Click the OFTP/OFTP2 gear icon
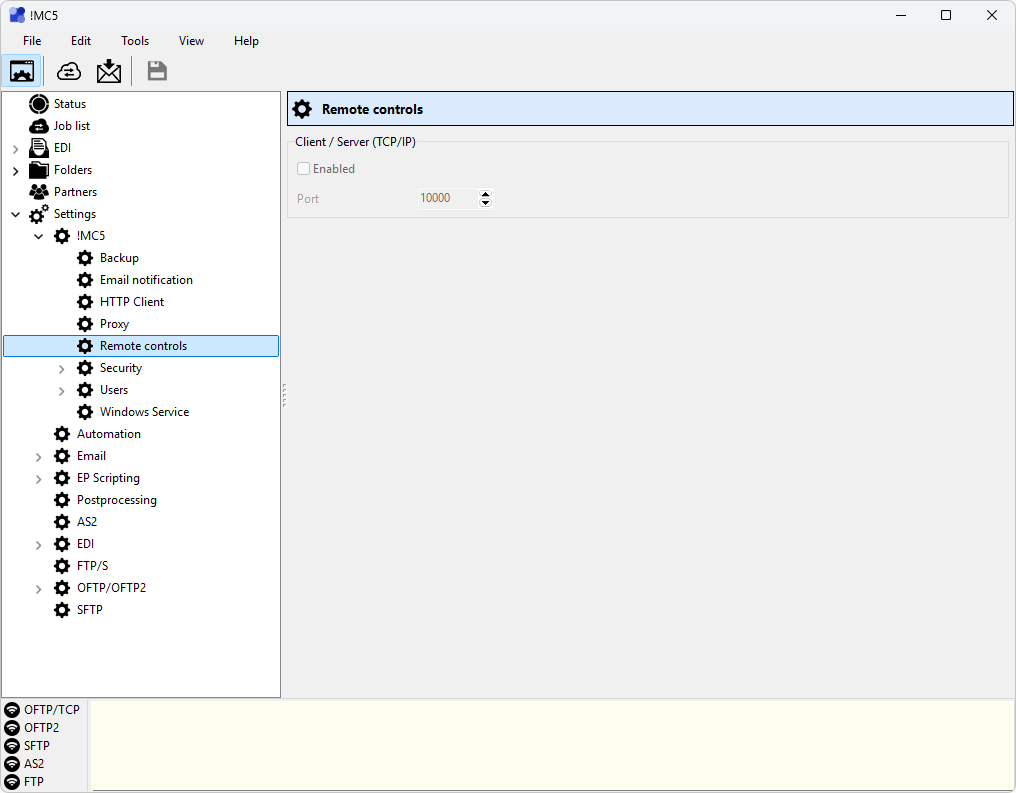This screenshot has width=1016, height=793. (62, 588)
